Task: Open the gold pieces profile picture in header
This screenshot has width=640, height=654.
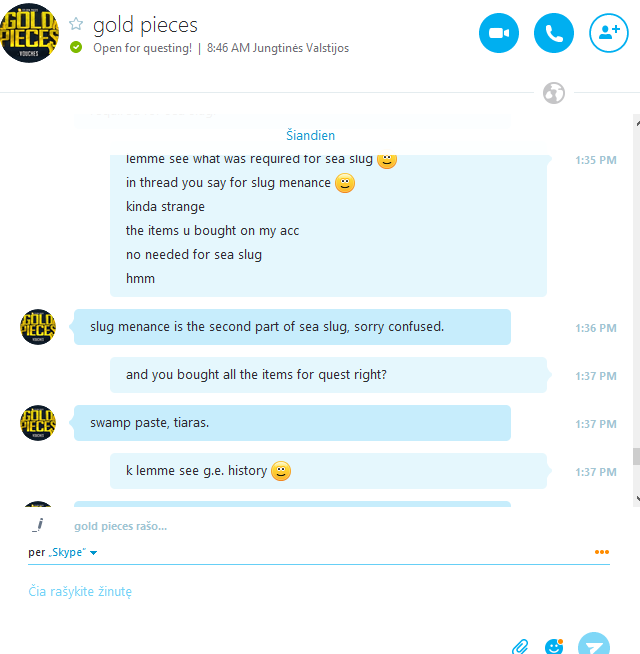Action: click(29, 33)
